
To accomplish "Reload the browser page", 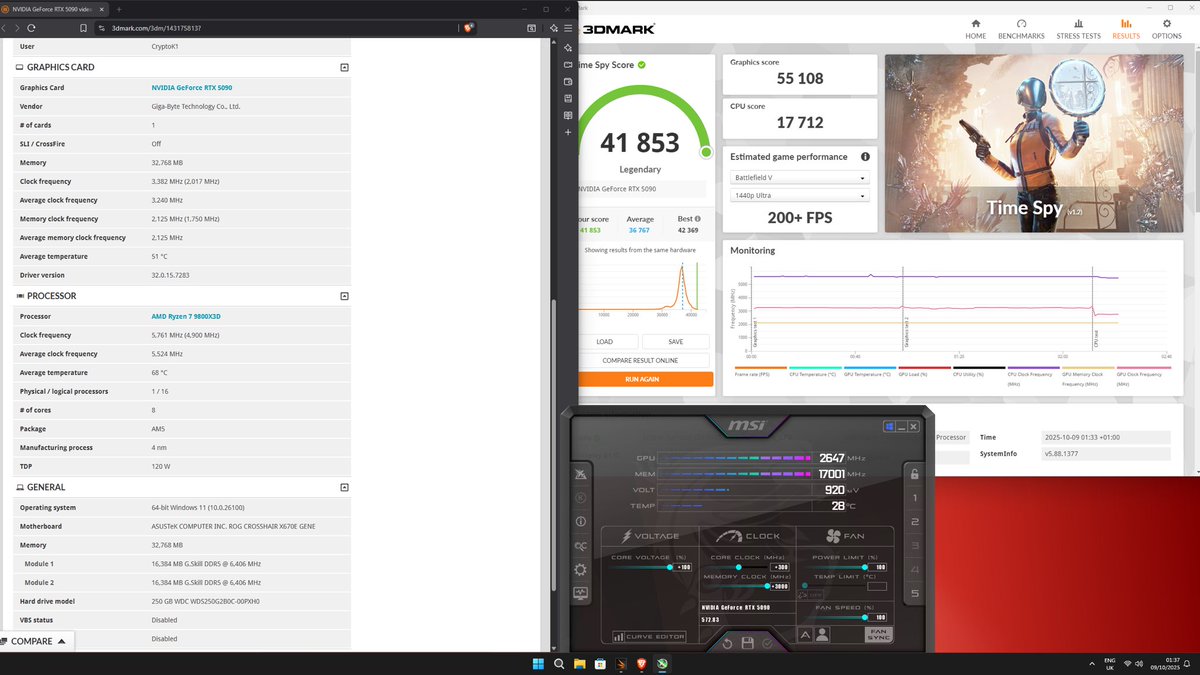I will (x=32, y=28).
